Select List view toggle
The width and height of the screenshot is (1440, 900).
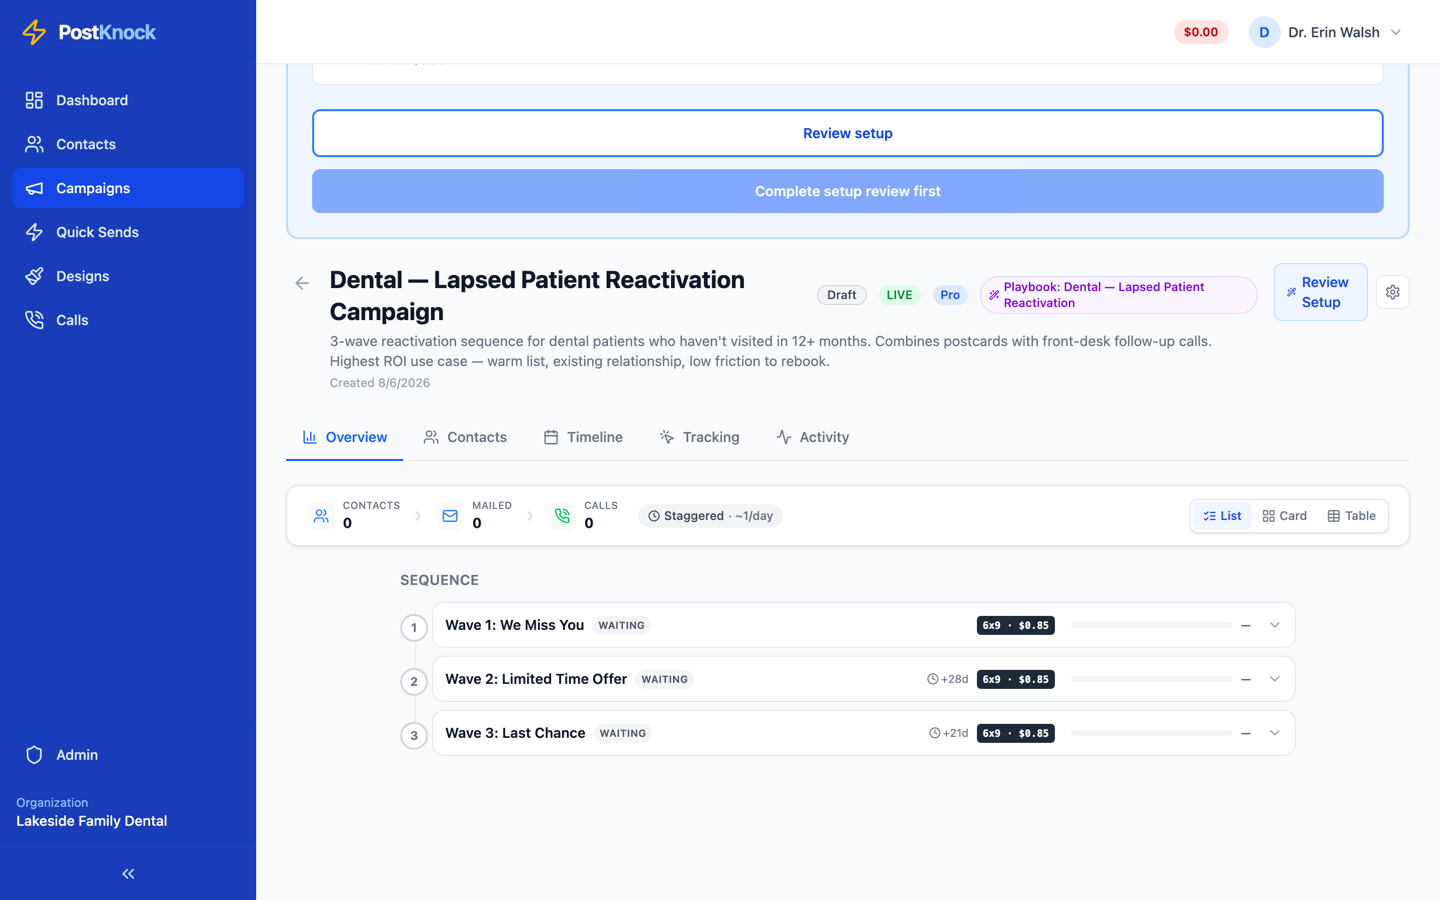tap(1222, 516)
